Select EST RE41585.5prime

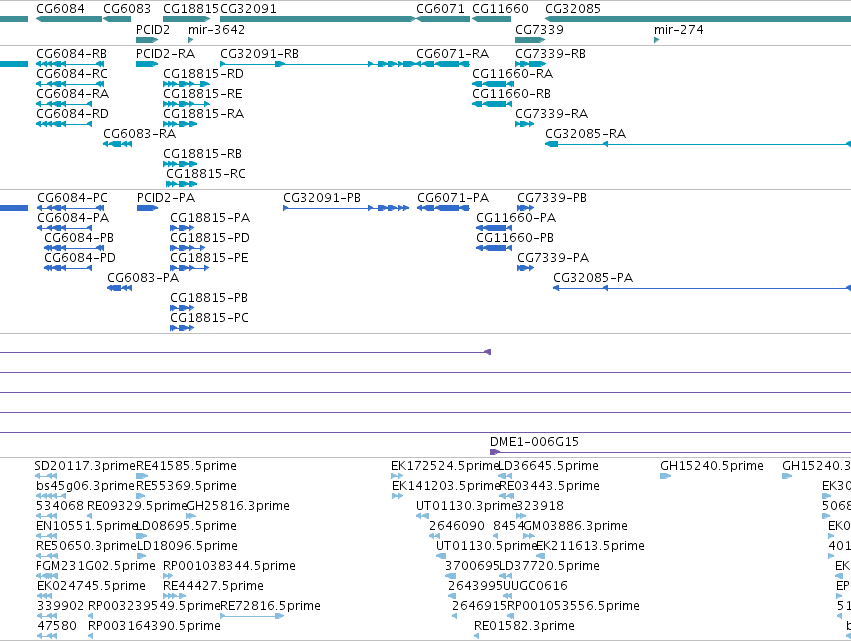(x=186, y=466)
